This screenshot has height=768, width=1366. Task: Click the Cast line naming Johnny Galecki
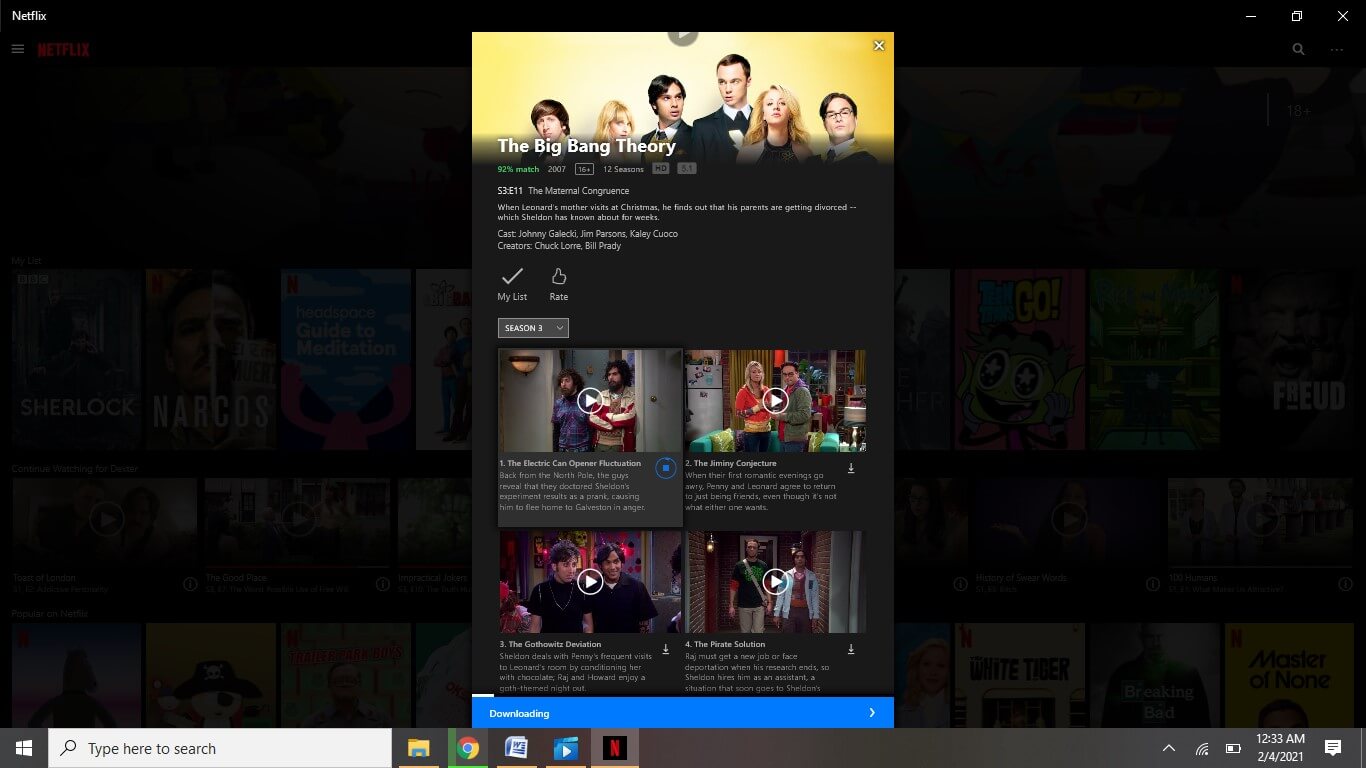coord(588,234)
